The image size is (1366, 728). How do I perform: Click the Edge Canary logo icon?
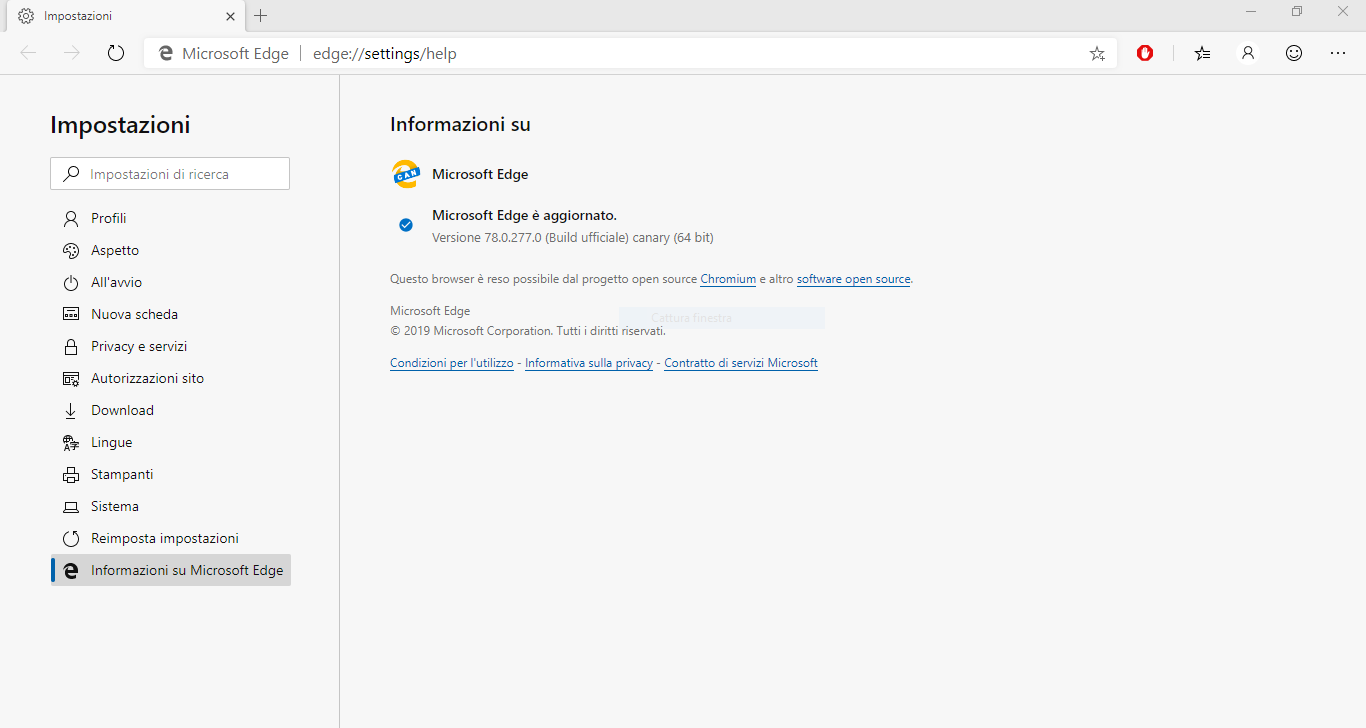[405, 173]
